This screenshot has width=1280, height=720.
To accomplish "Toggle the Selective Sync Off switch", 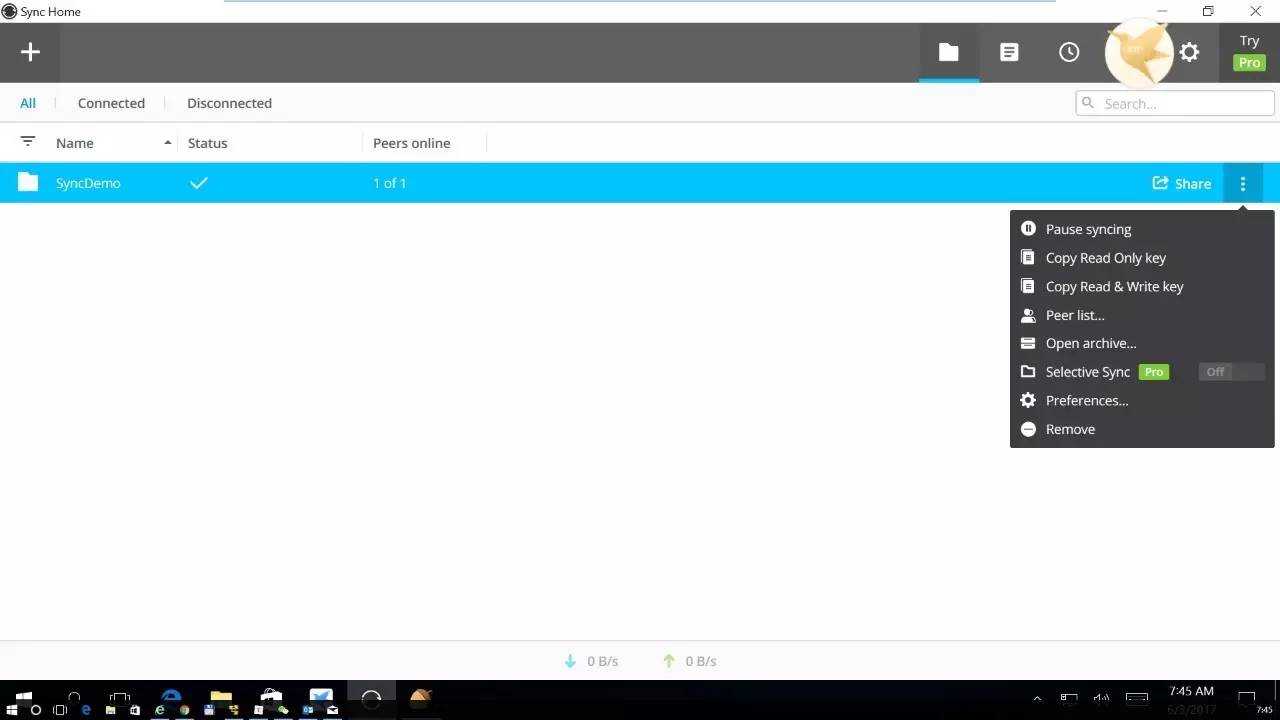I will coord(1232,371).
